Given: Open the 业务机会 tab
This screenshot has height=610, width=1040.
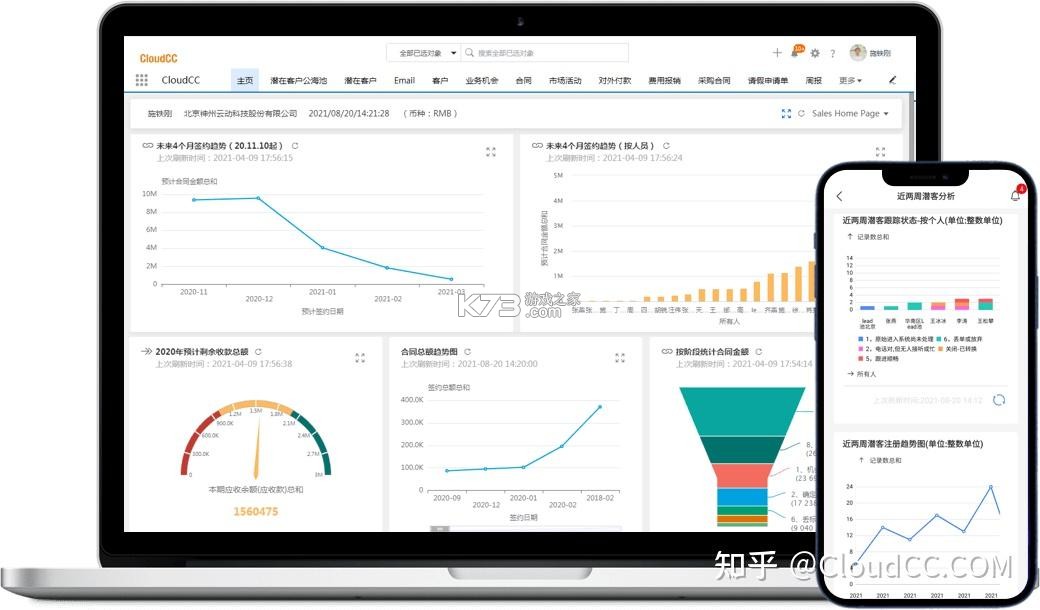Looking at the screenshot, I should click(x=482, y=80).
